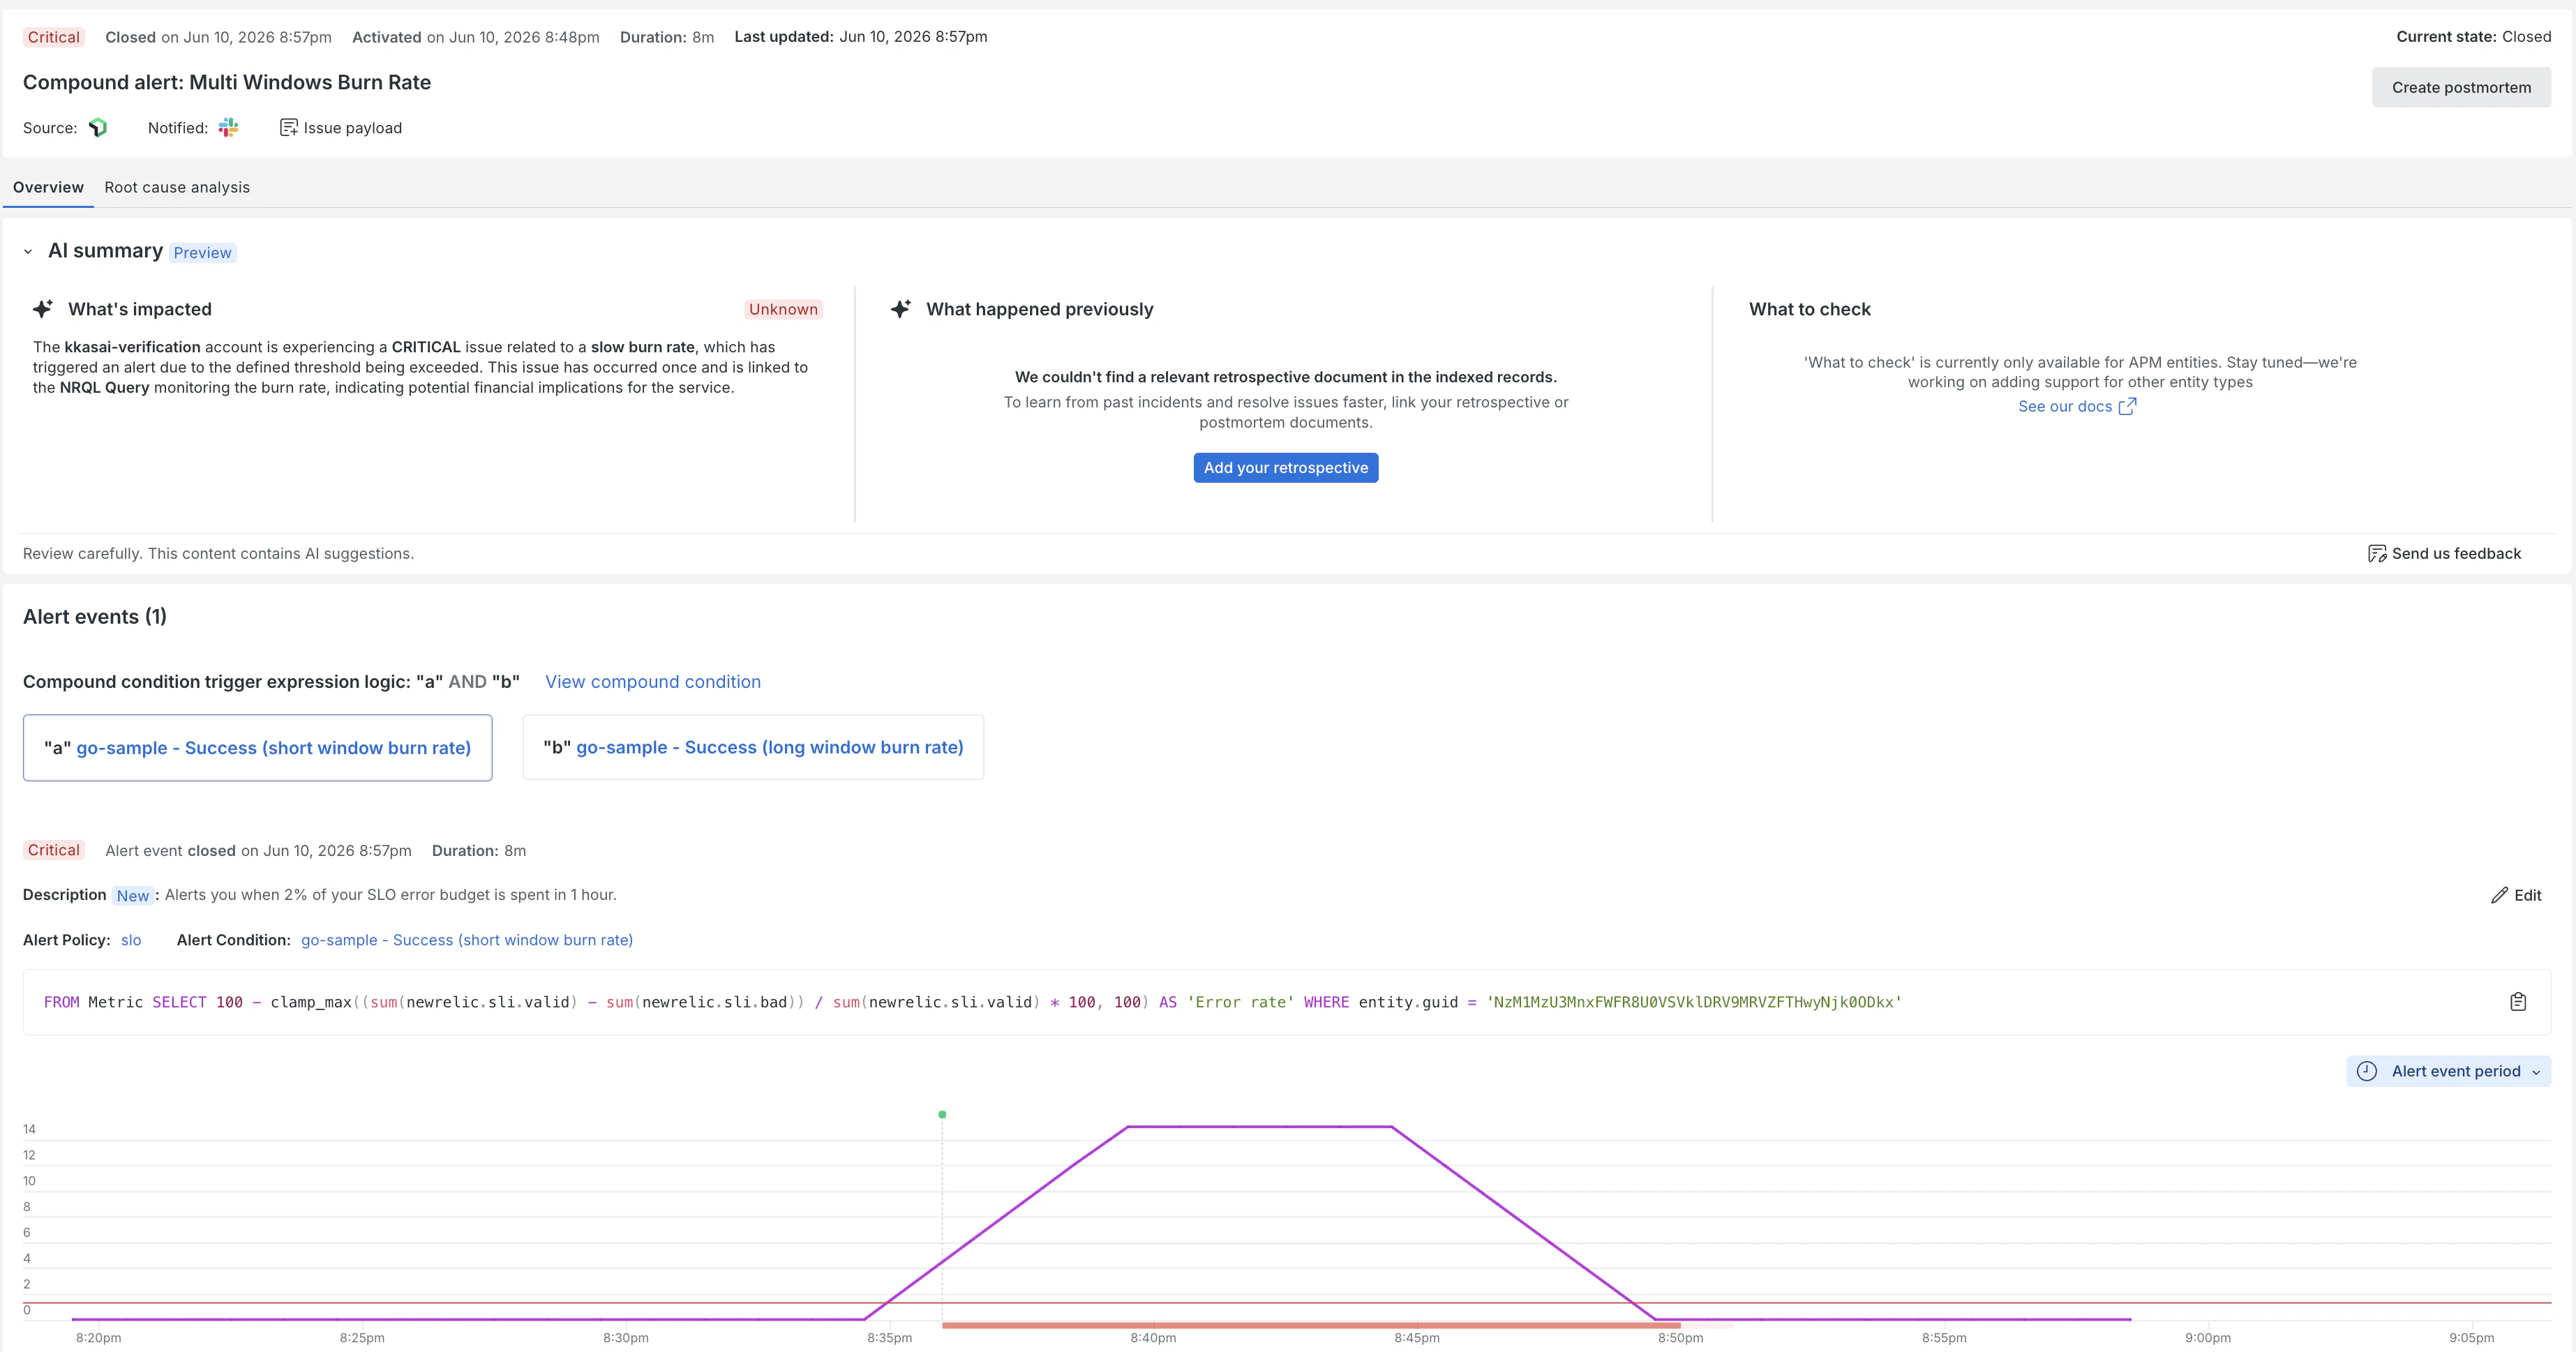Open the Issue payload
The width and height of the screenshot is (2576, 1352).
[x=341, y=128]
